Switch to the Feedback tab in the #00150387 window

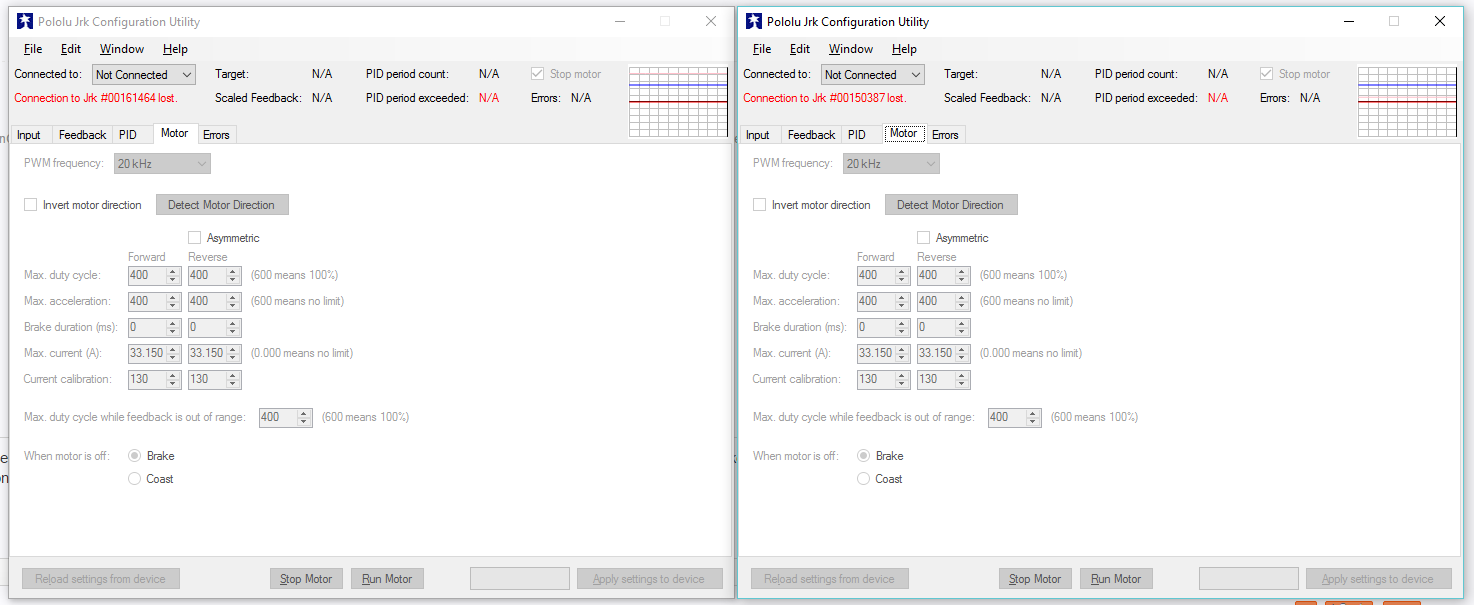811,135
